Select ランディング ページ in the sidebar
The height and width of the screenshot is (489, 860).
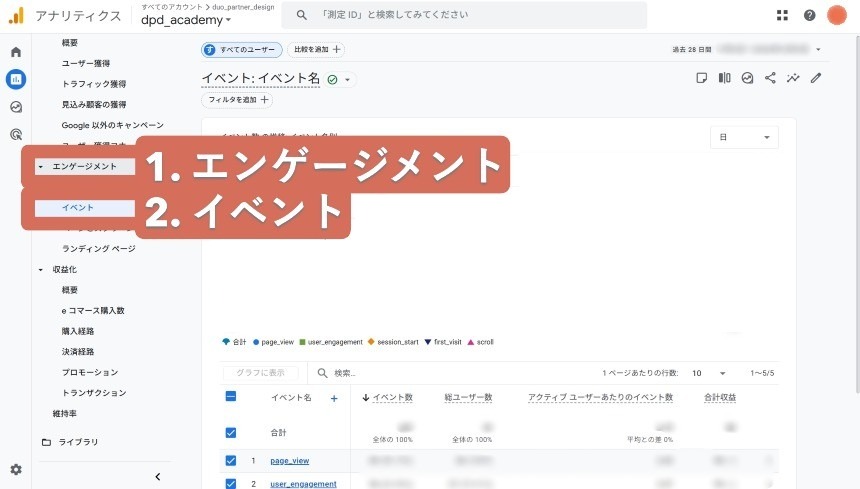click(x=98, y=248)
